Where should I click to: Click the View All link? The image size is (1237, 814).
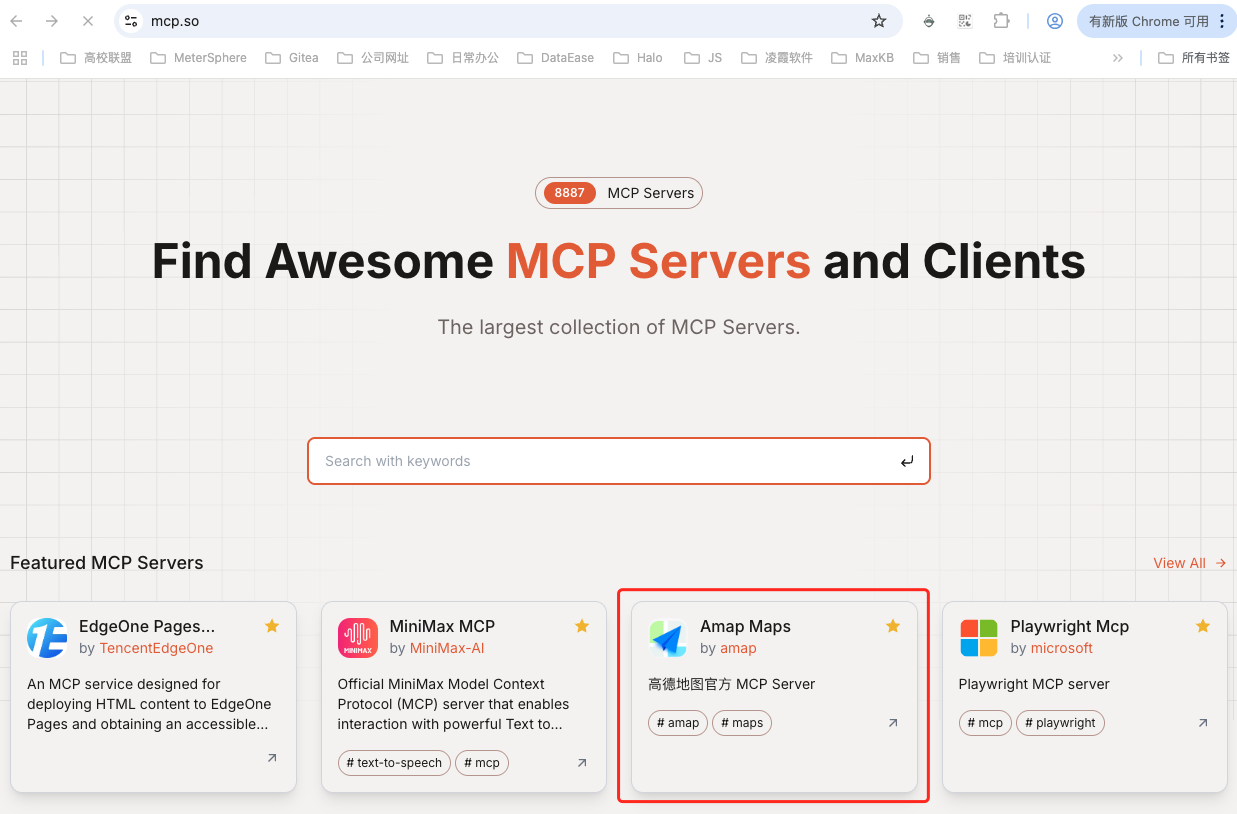tap(1180, 563)
